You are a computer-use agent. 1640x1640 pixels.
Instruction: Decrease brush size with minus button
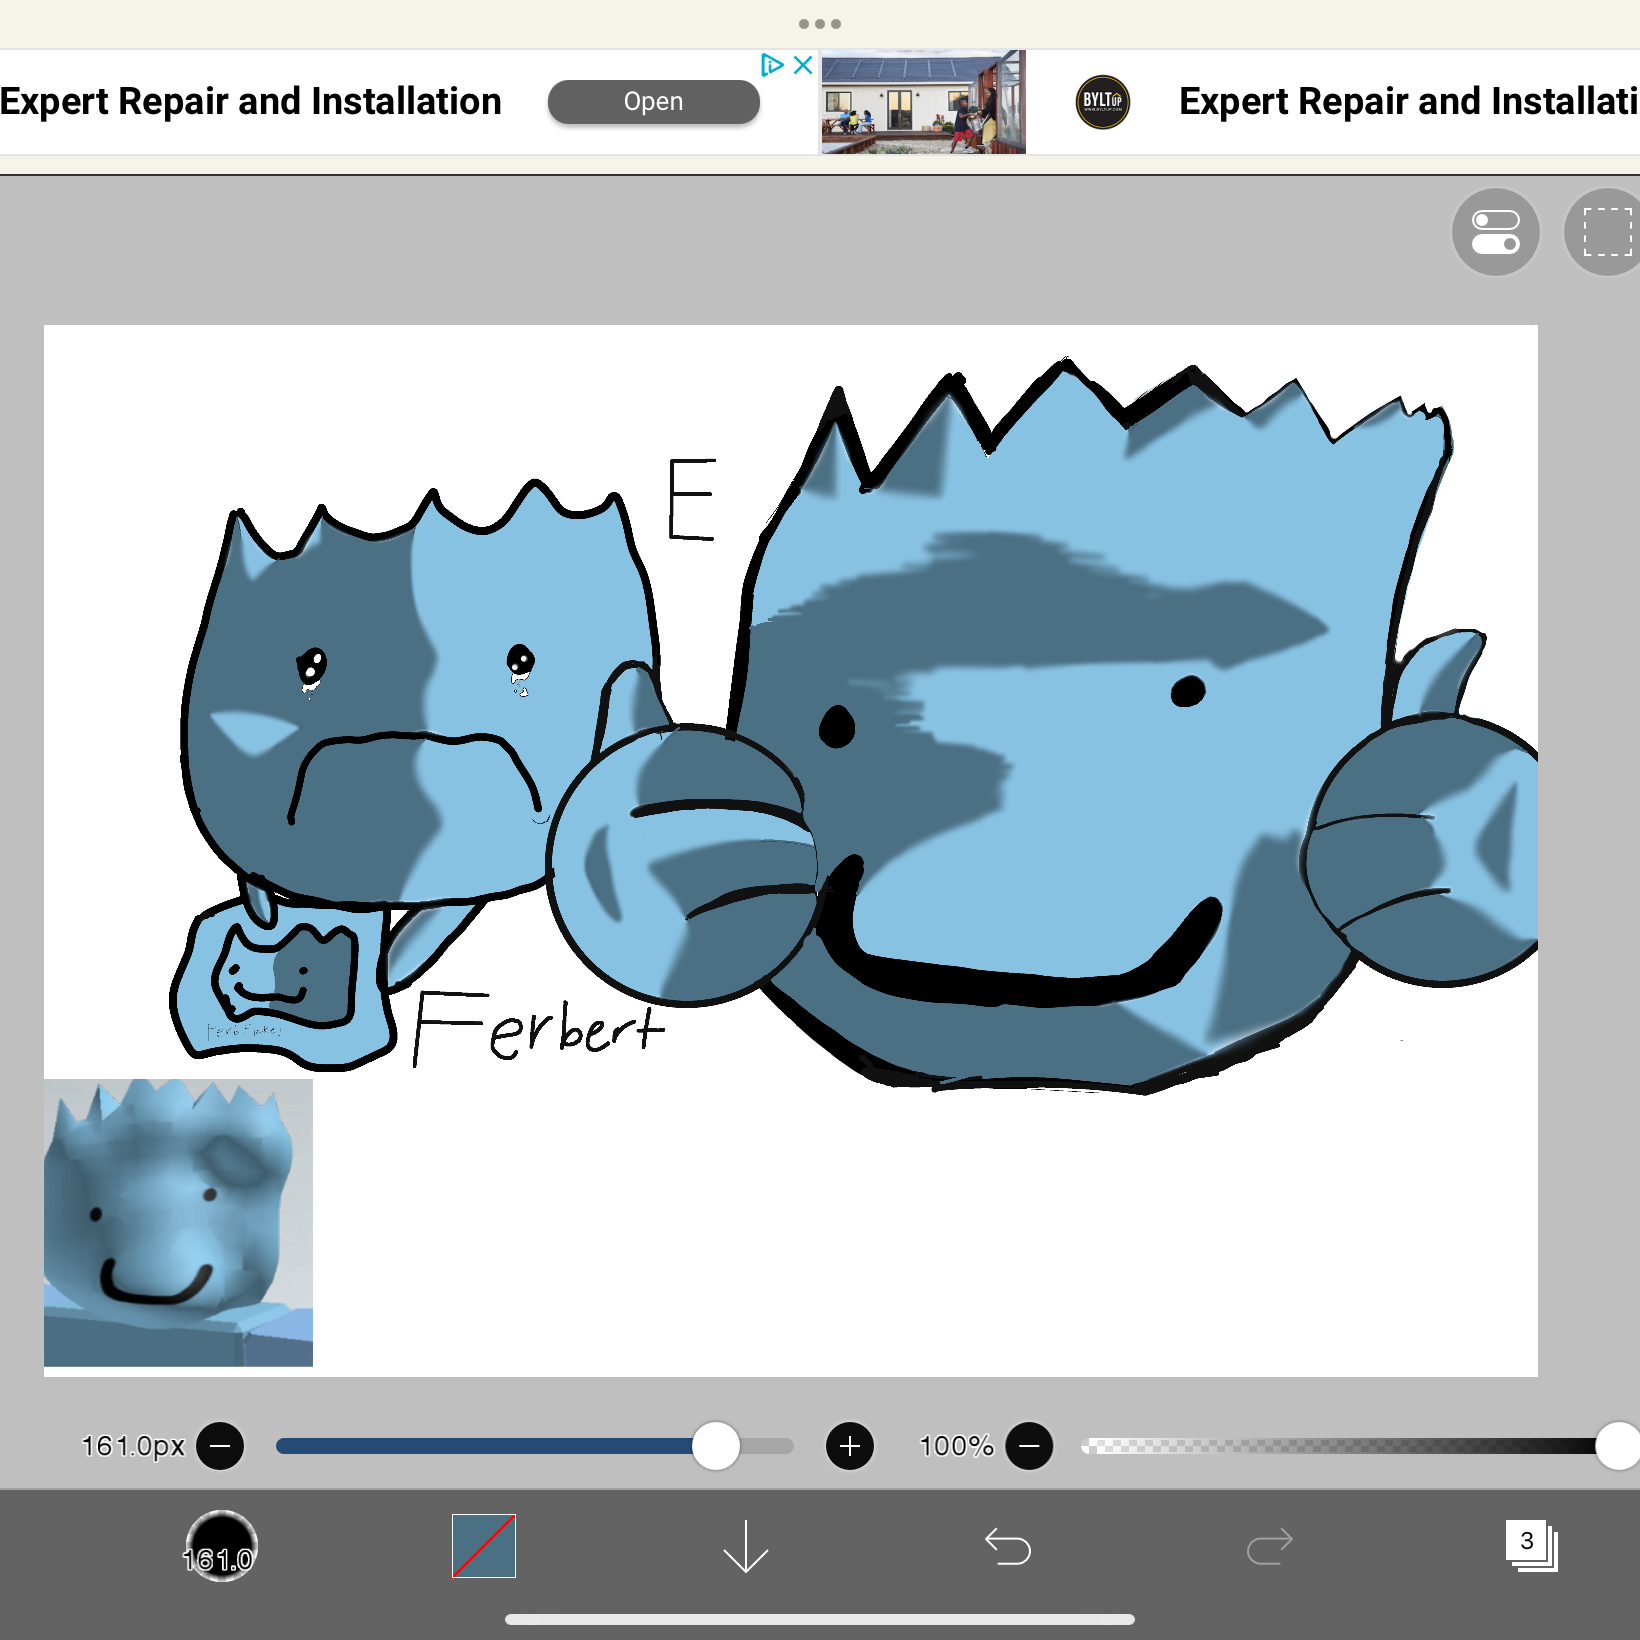[220, 1446]
